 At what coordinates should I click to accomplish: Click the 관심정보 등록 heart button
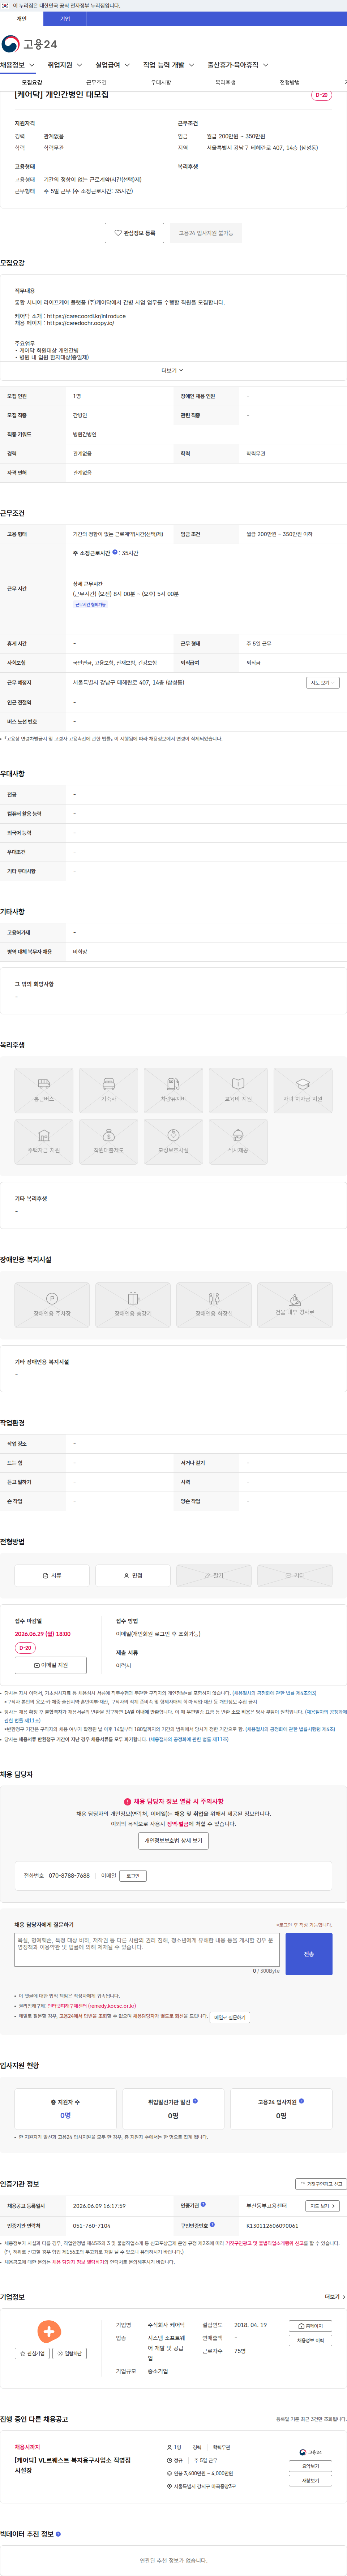(135, 233)
